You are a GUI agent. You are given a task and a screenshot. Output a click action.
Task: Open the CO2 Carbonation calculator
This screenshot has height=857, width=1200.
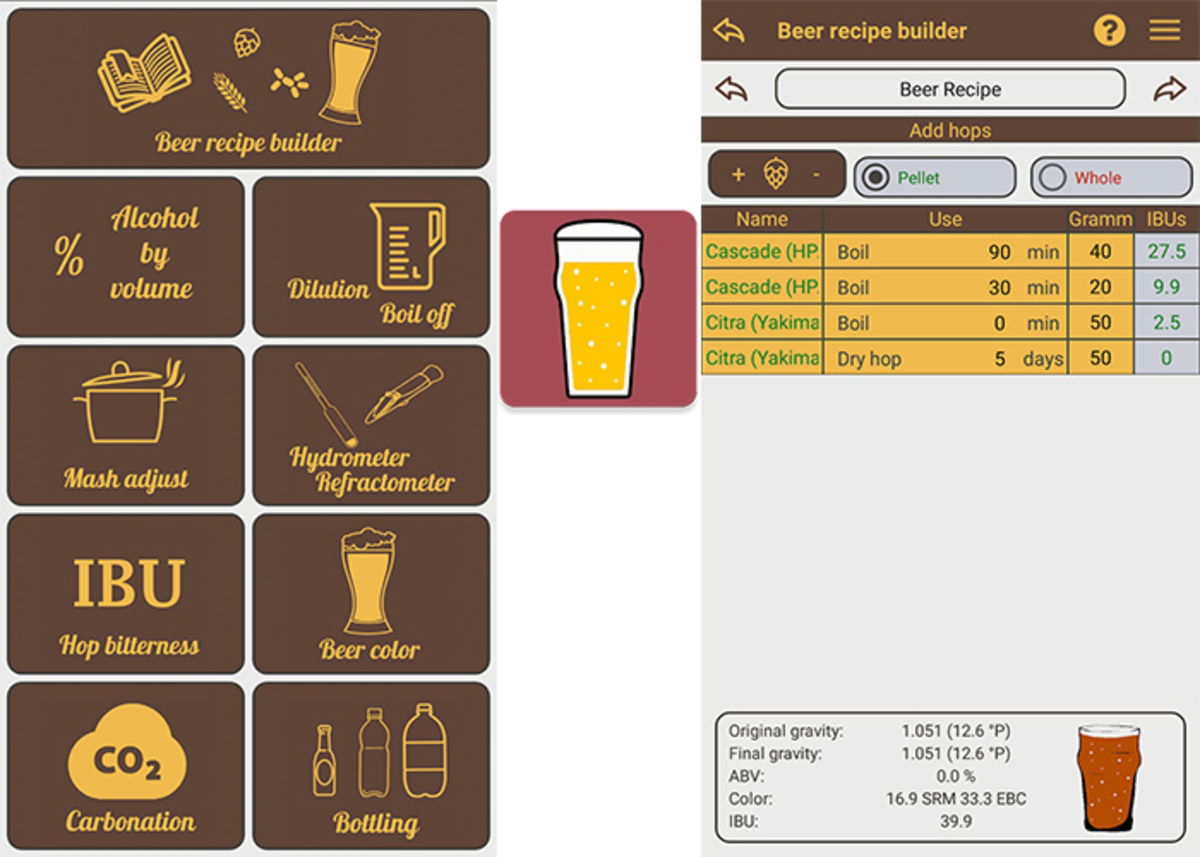click(124, 763)
